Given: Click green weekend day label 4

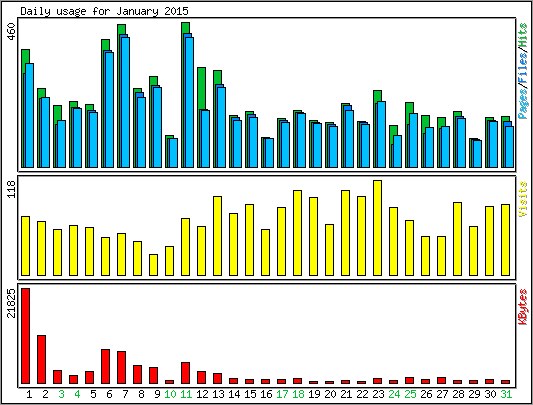Looking at the screenshot, I should click(x=77, y=394).
